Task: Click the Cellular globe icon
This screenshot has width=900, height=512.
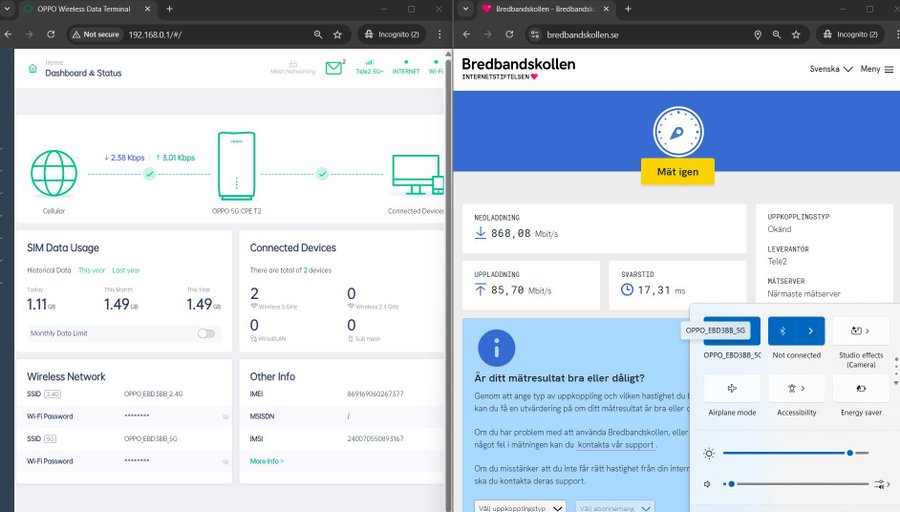Action: coord(54,173)
